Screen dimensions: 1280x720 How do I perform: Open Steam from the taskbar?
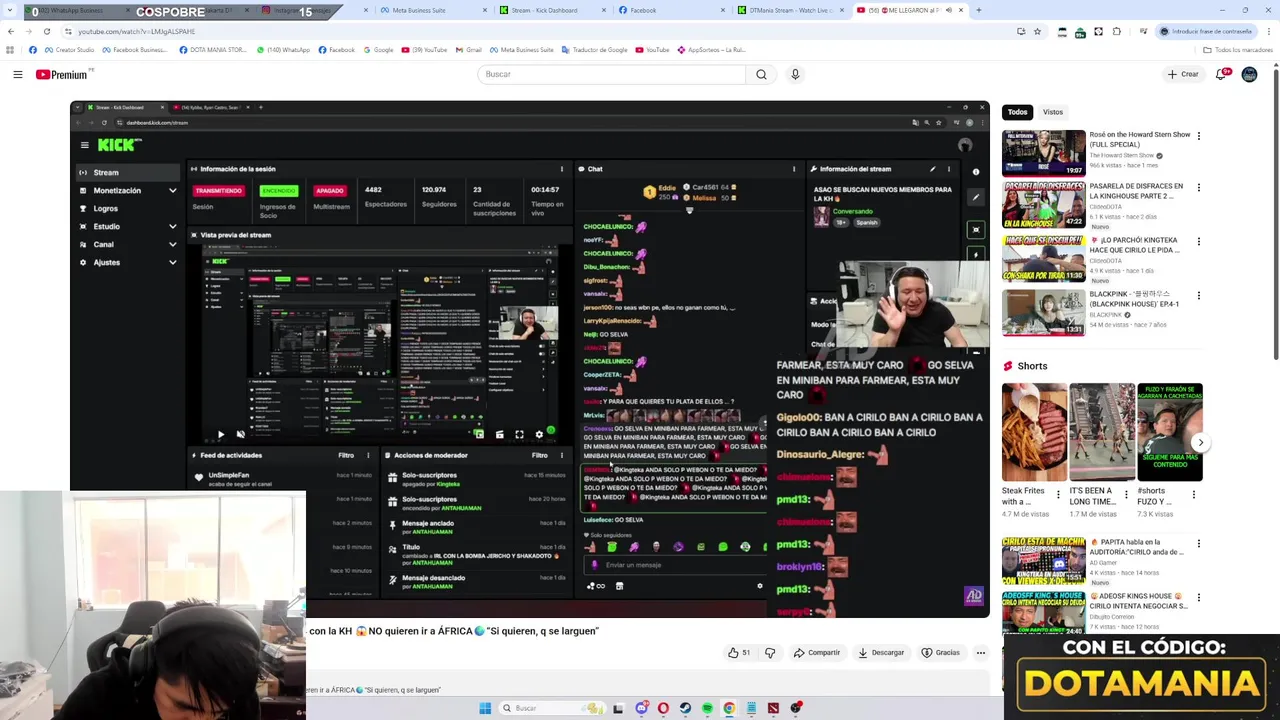[685, 708]
